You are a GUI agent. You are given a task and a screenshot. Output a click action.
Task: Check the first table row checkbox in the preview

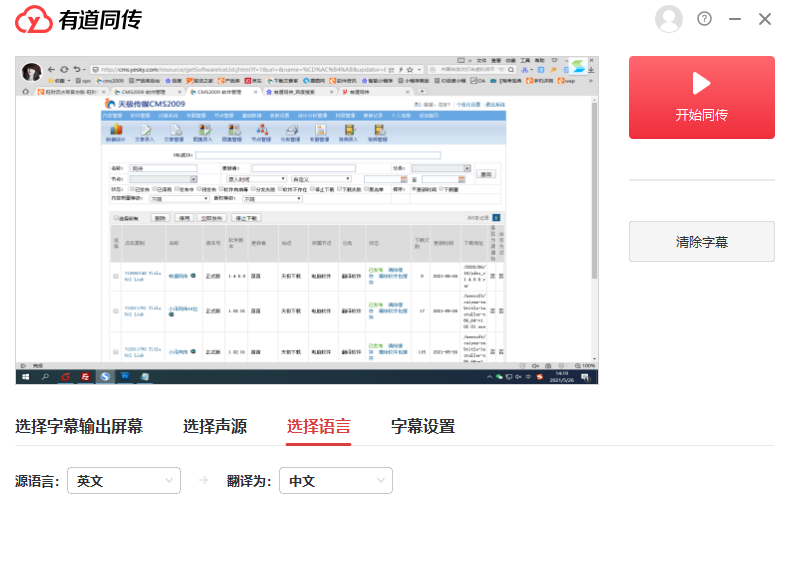[116, 275]
